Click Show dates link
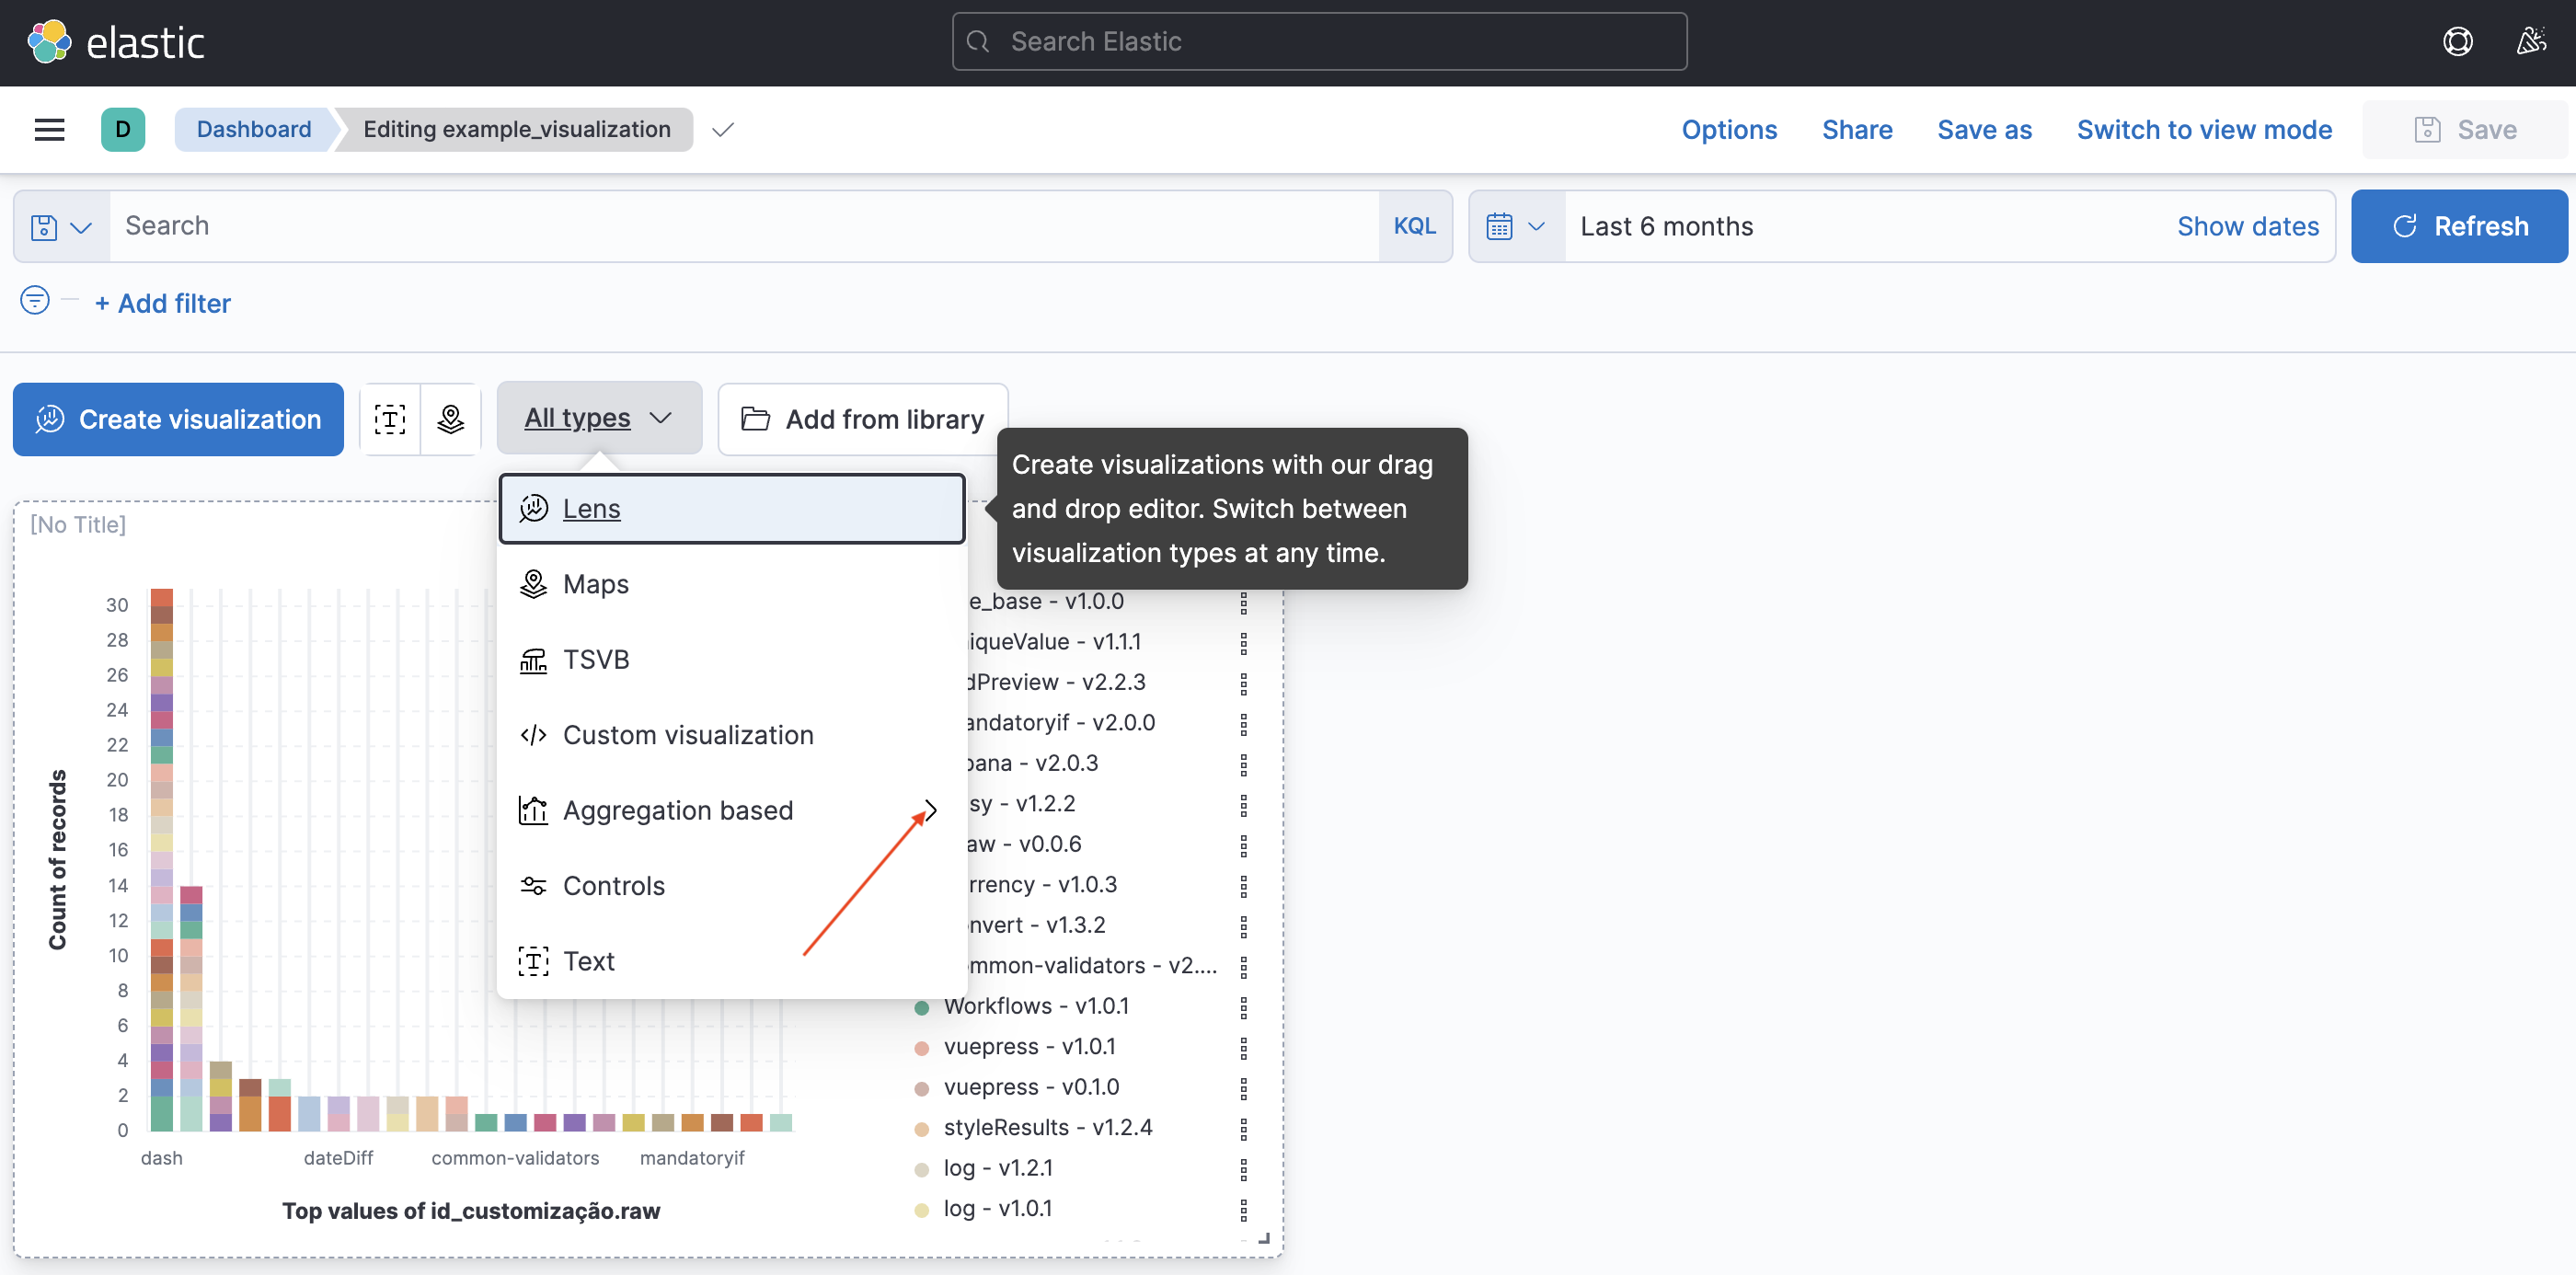The image size is (2576, 1275). pos(2248,226)
